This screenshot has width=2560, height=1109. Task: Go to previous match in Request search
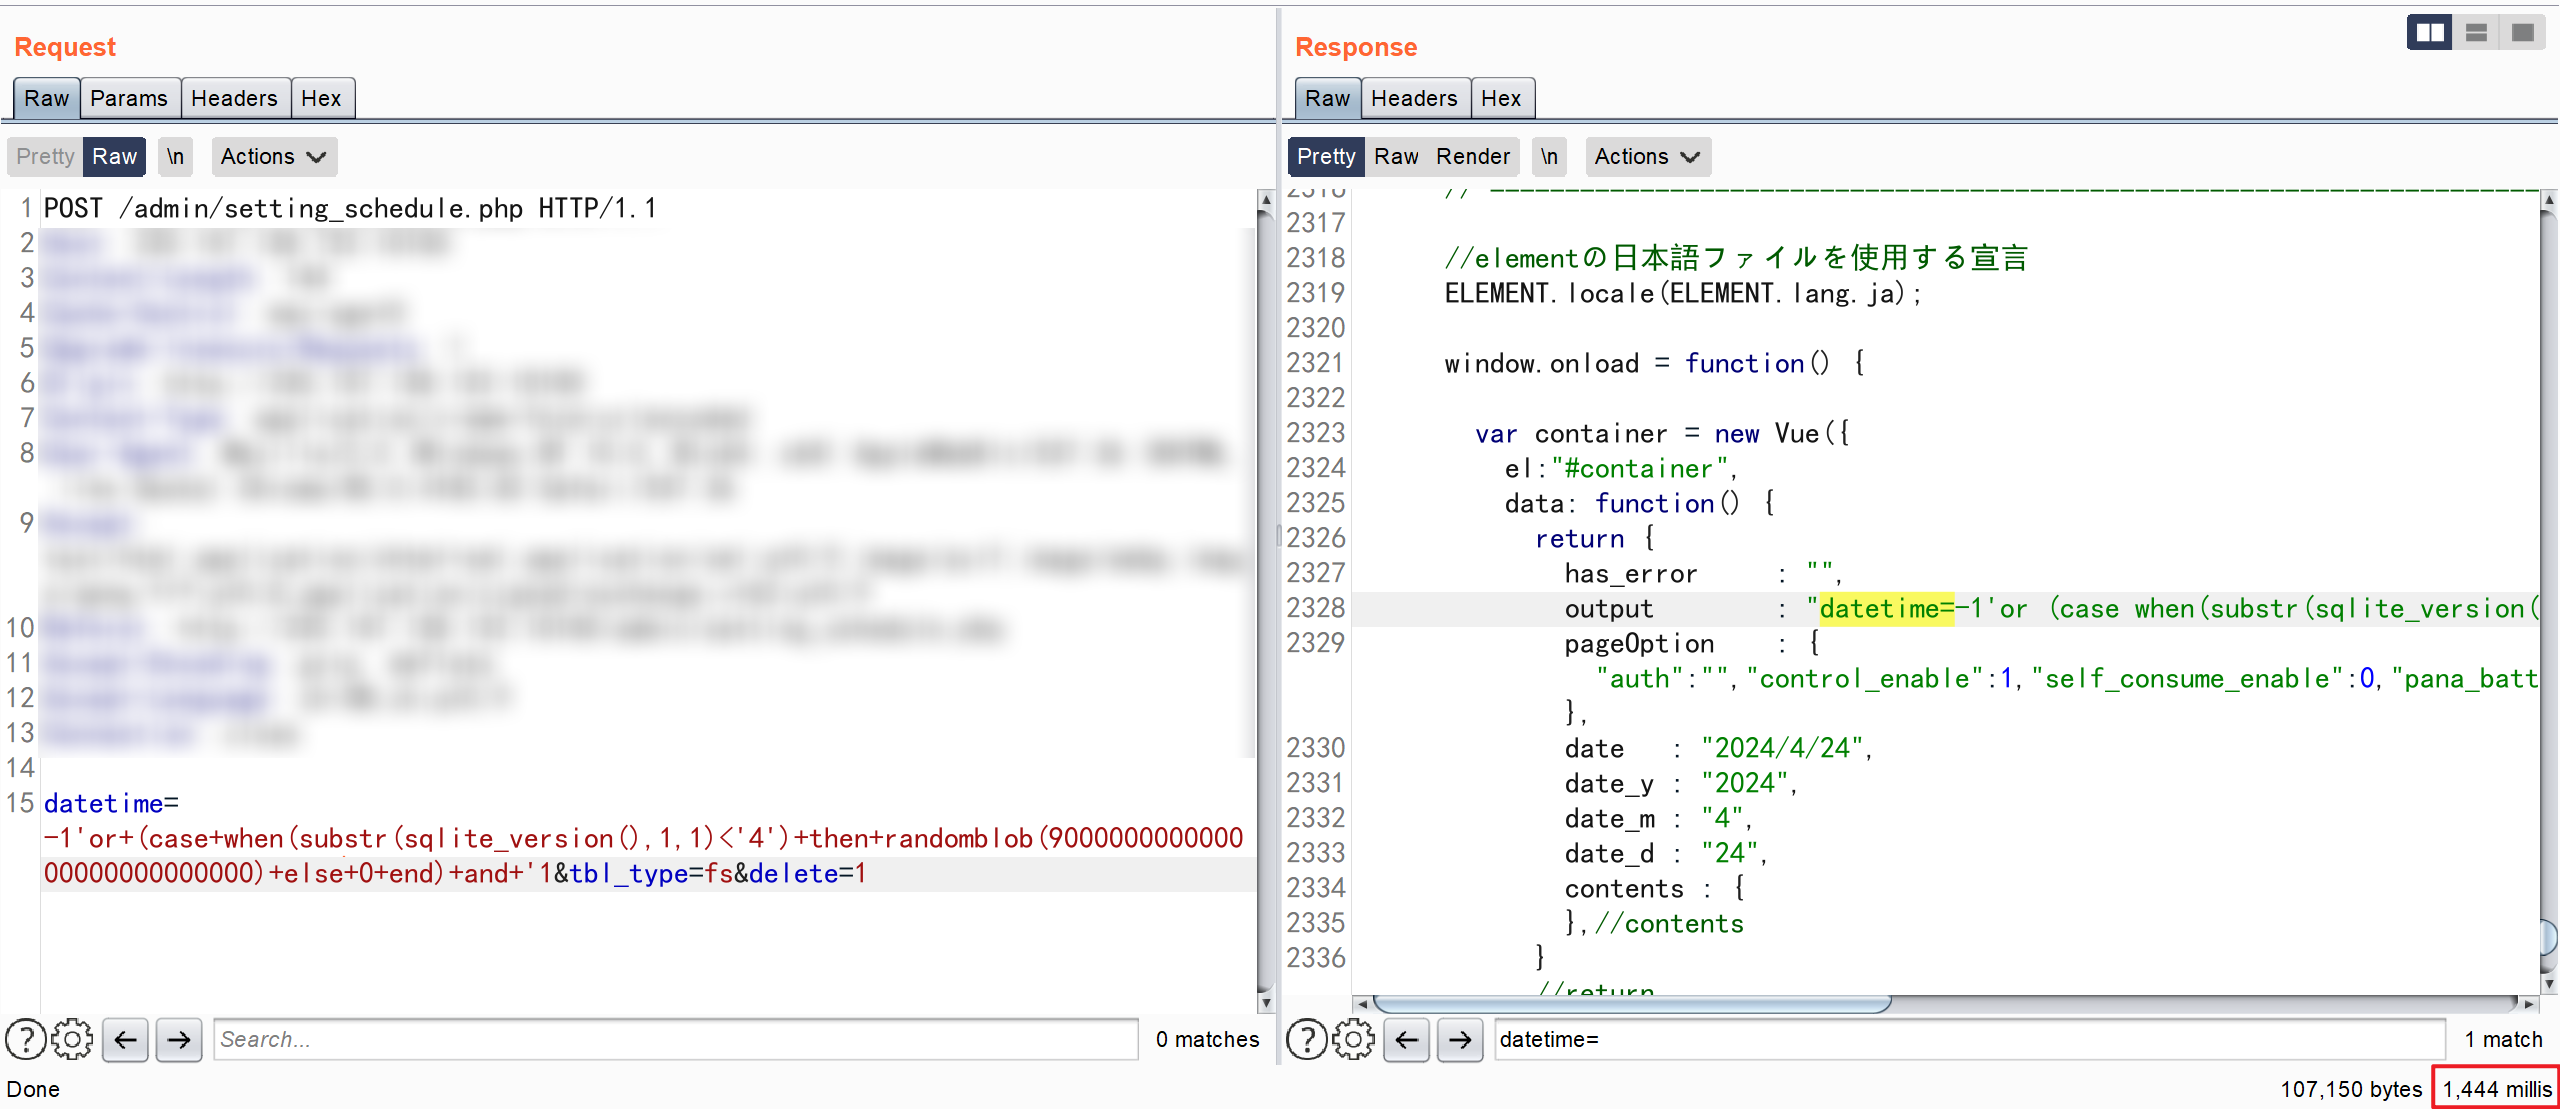click(x=125, y=1040)
